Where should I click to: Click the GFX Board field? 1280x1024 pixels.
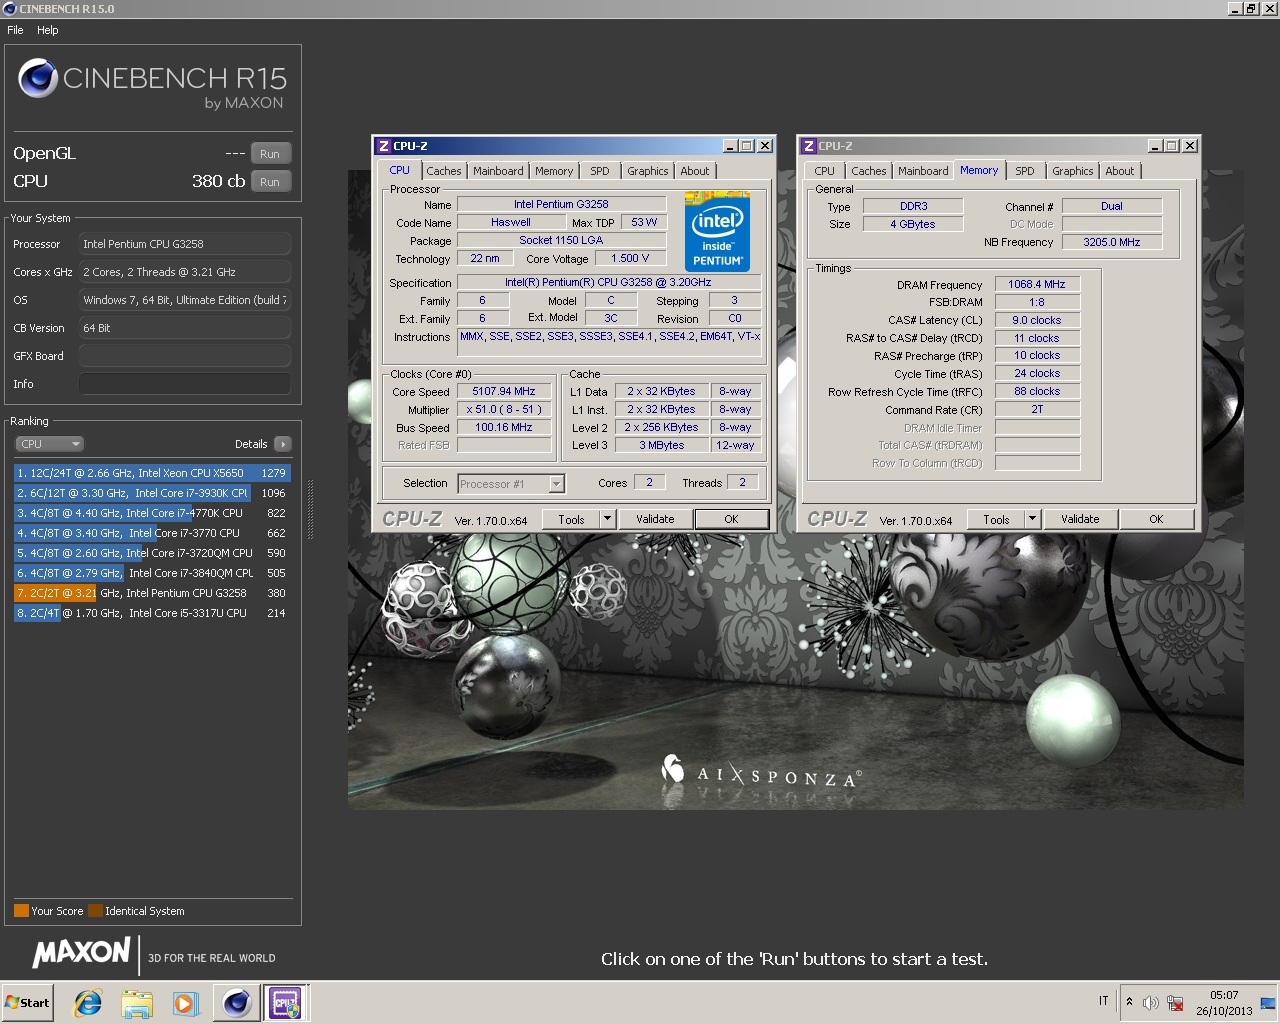click(x=185, y=356)
